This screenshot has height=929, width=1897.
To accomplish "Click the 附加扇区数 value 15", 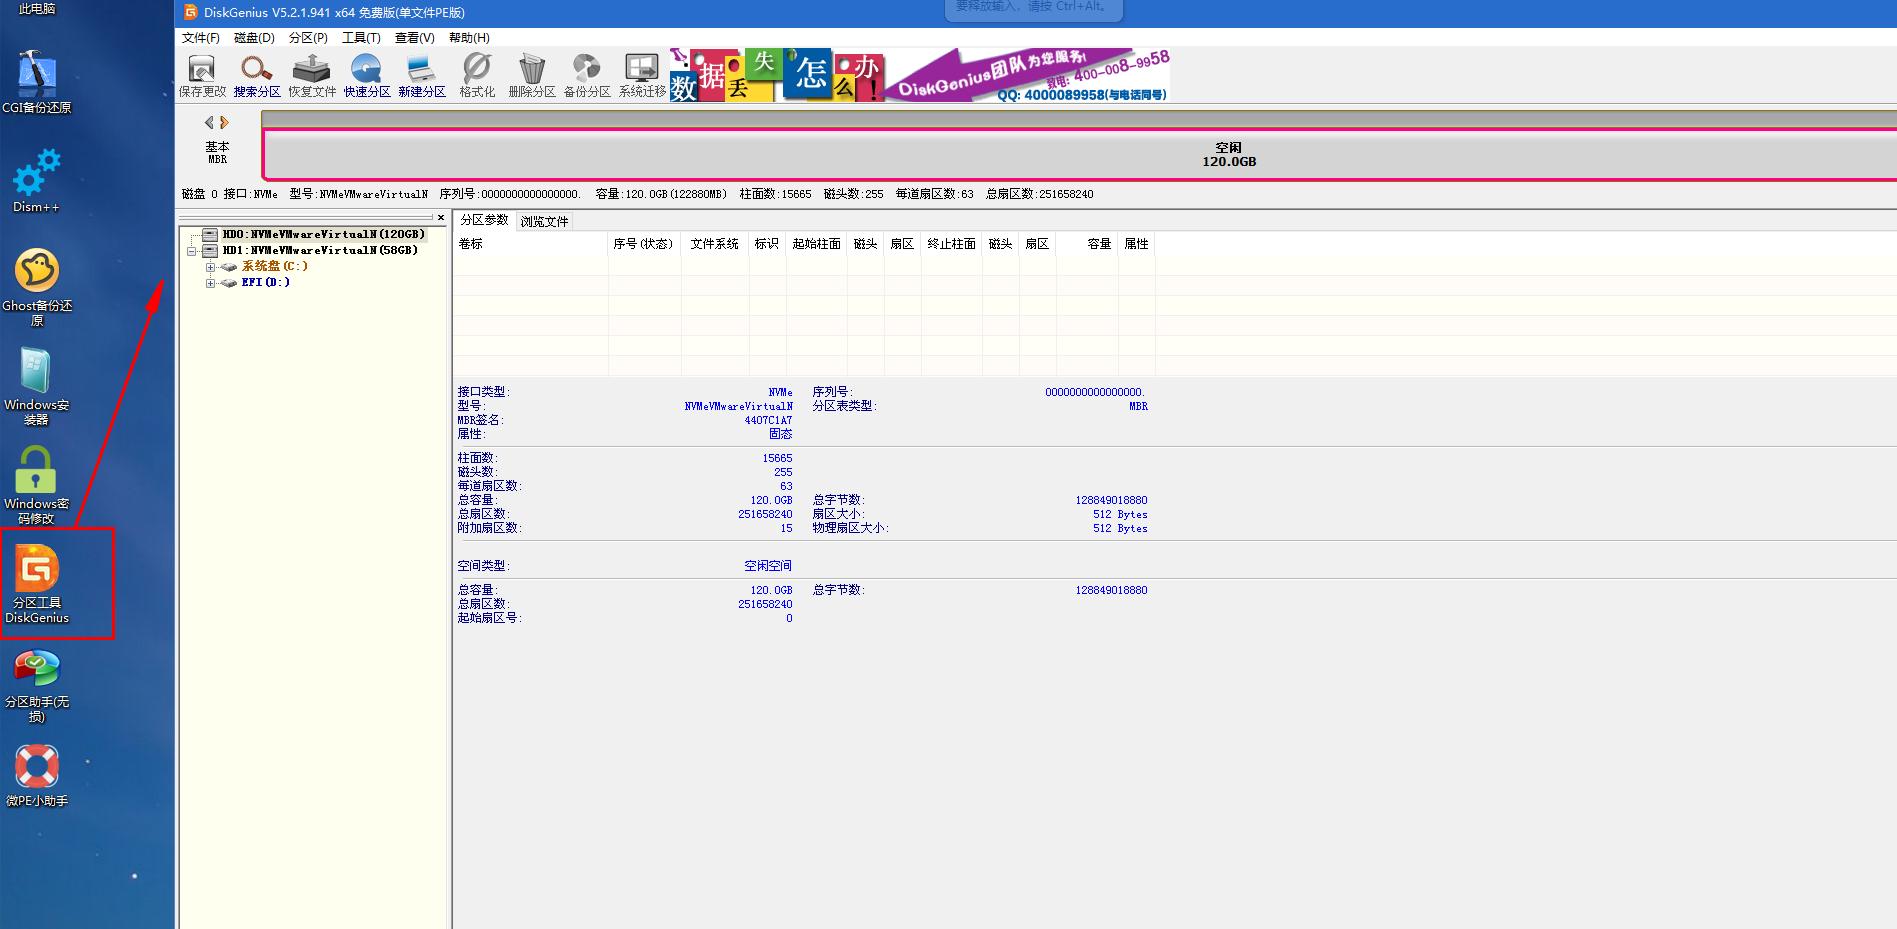I will click(787, 528).
